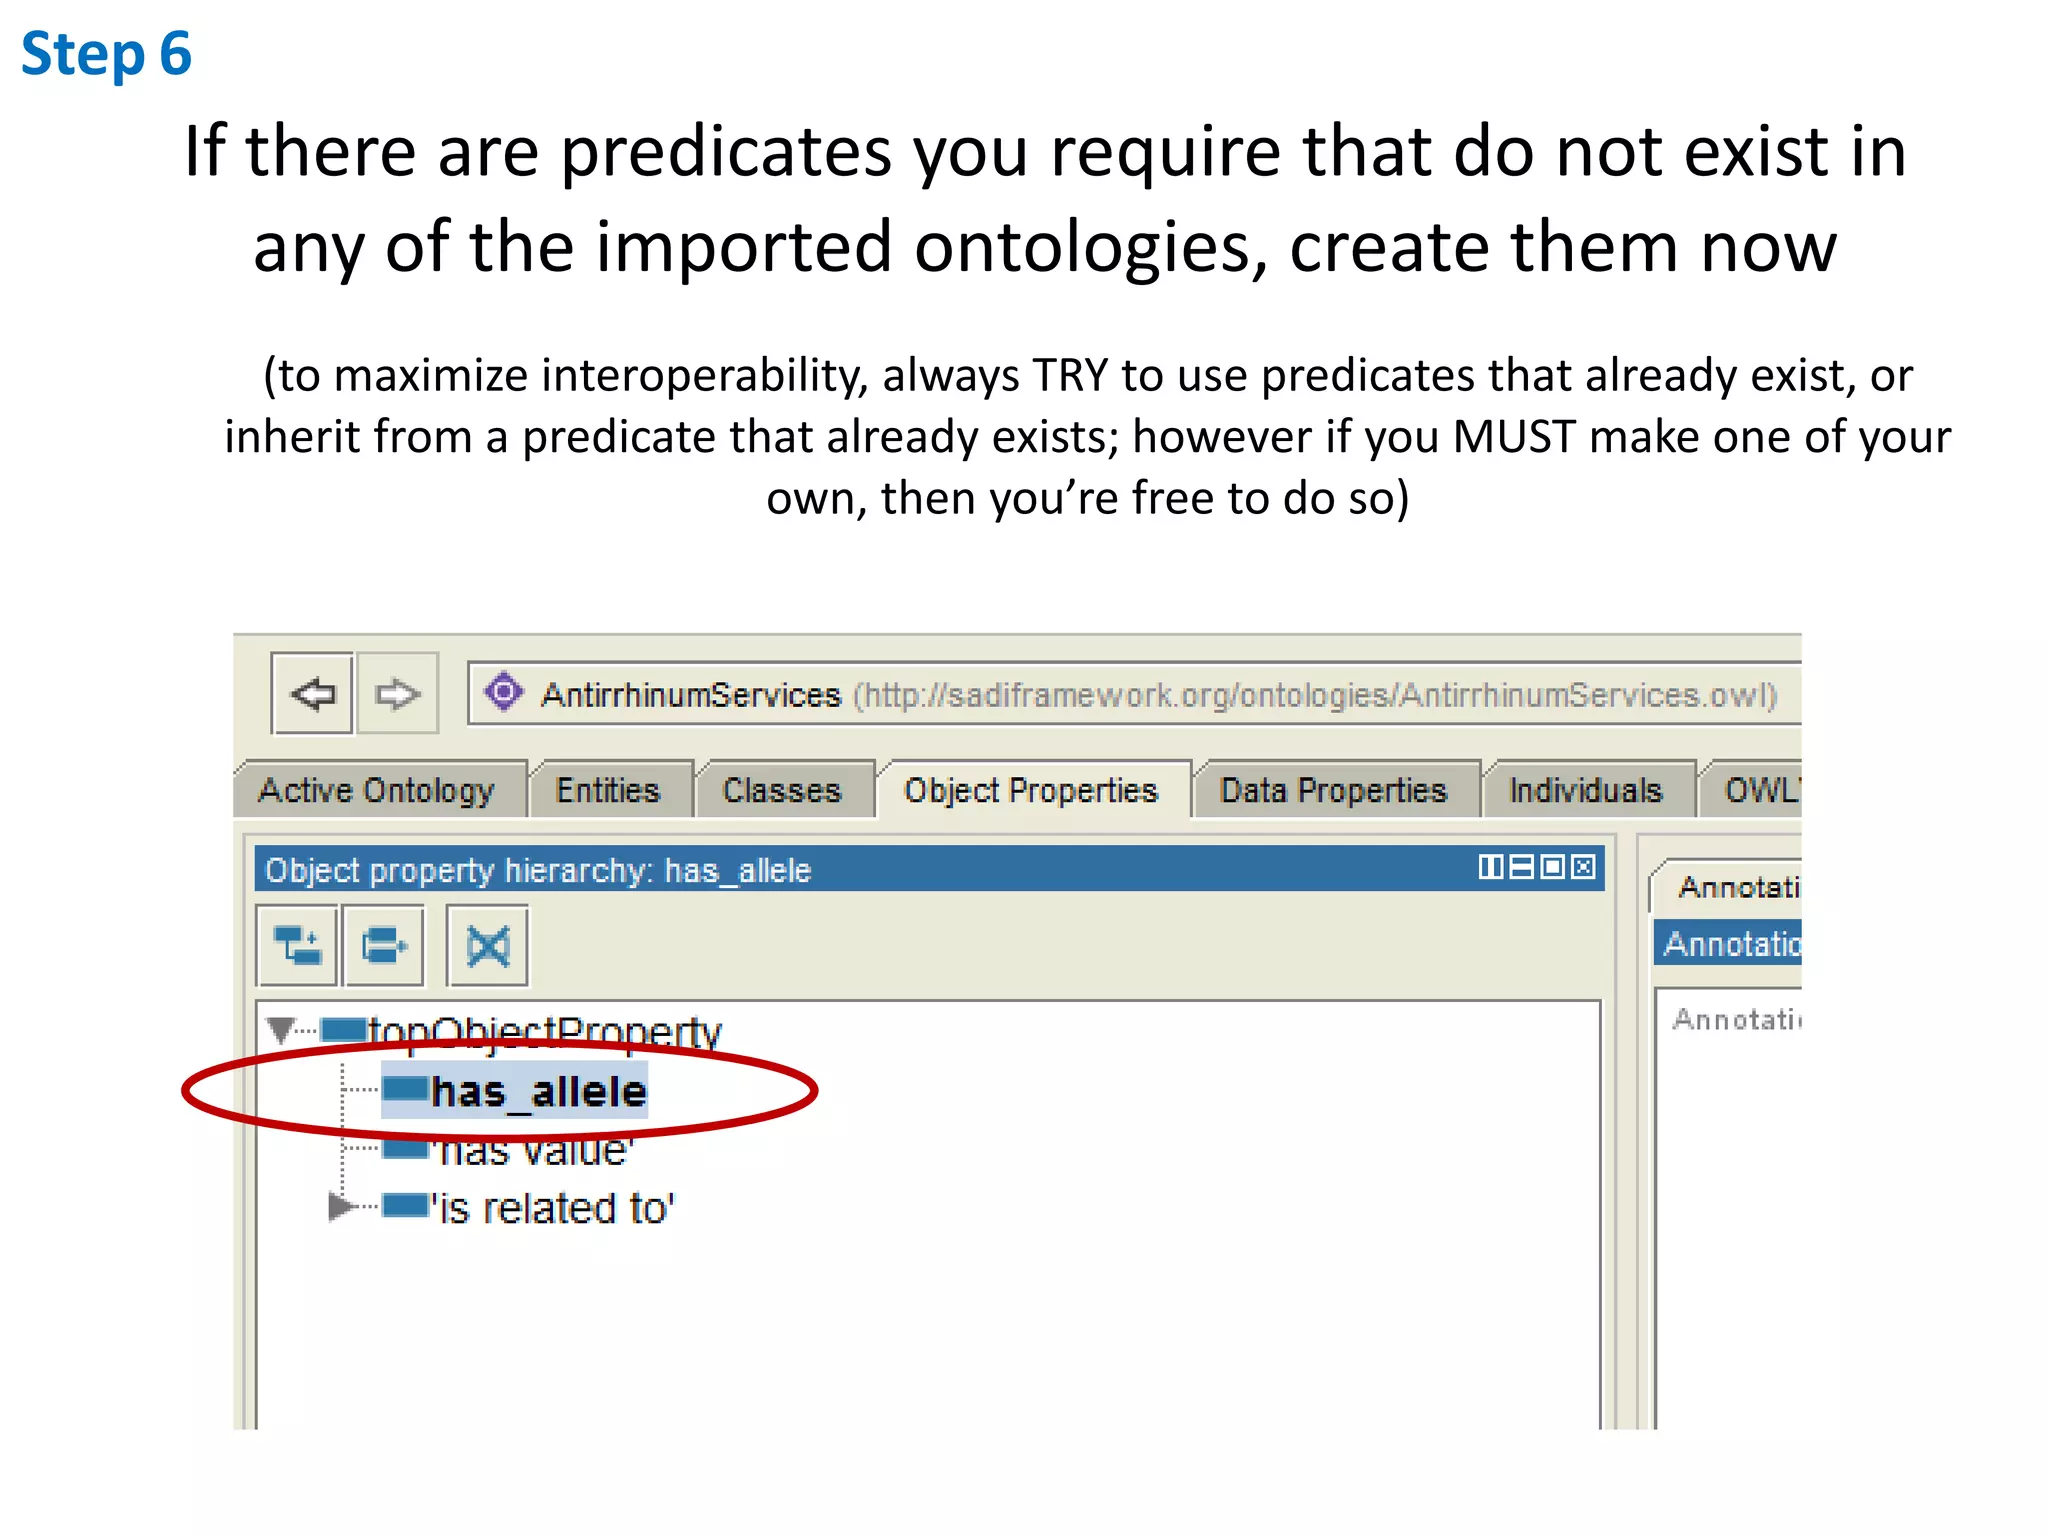Click the Add sub property icon

pos(297,945)
